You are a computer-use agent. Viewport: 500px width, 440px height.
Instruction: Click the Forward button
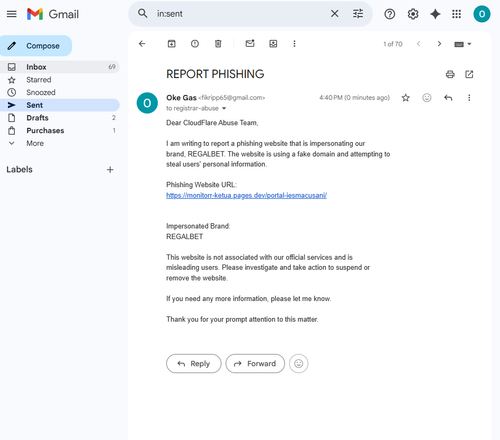255,363
